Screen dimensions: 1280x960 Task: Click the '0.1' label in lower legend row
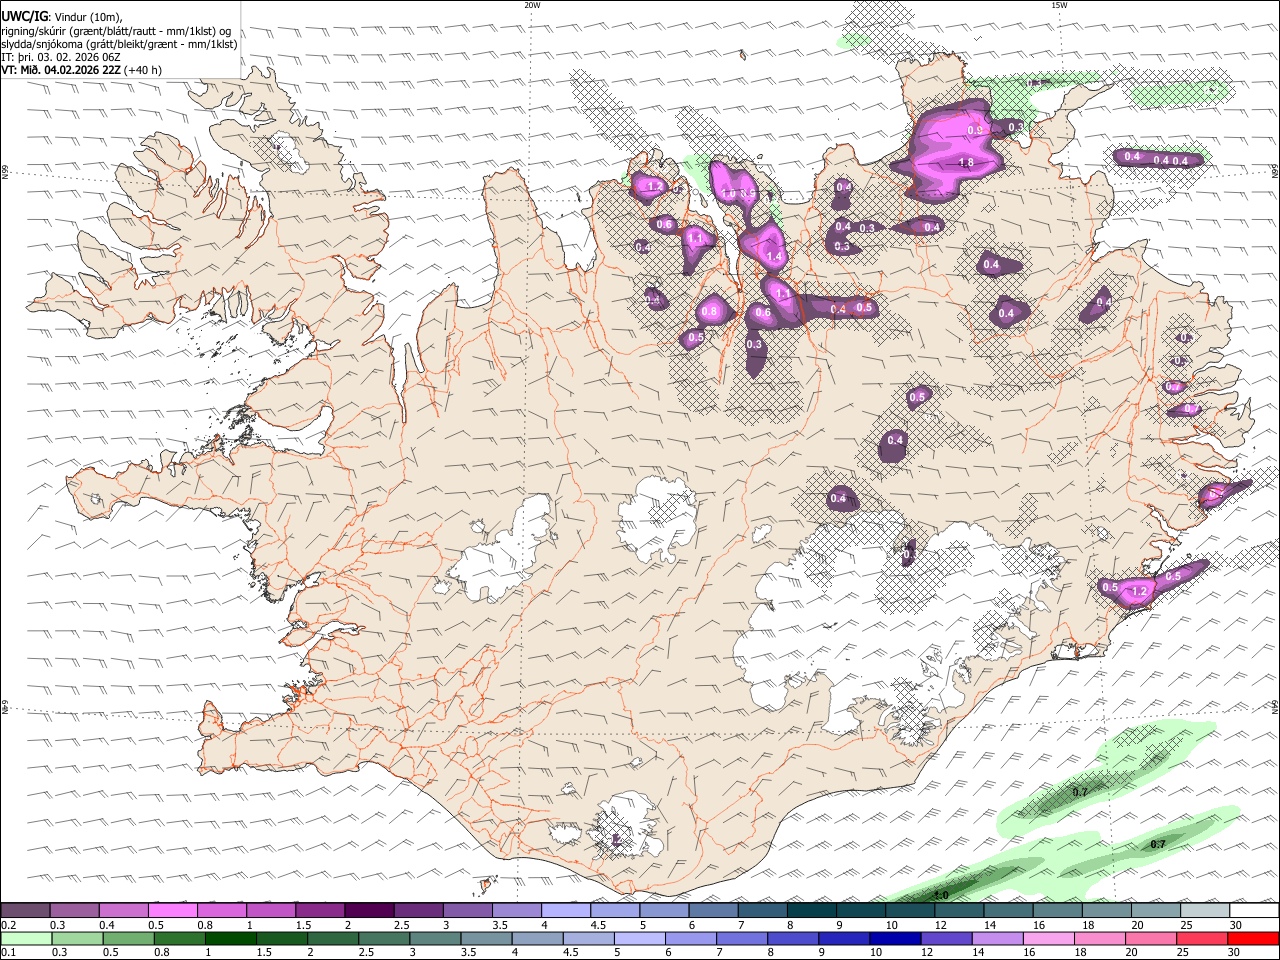pyautogui.click(x=8, y=953)
